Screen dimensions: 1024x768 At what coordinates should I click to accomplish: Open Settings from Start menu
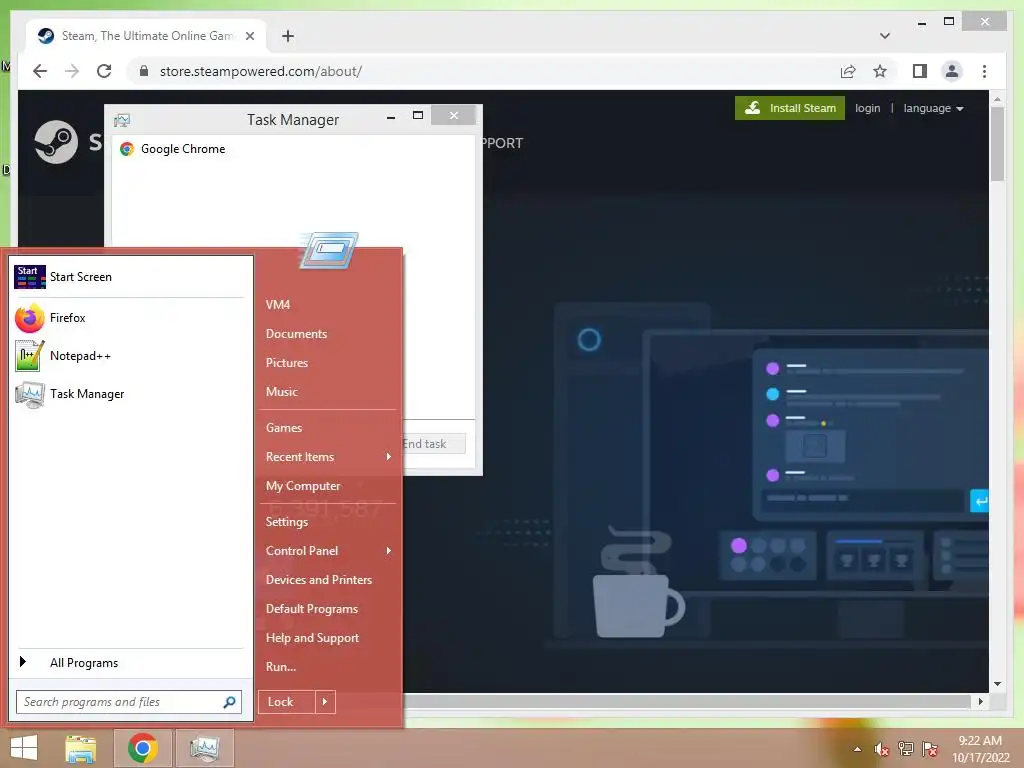(287, 522)
